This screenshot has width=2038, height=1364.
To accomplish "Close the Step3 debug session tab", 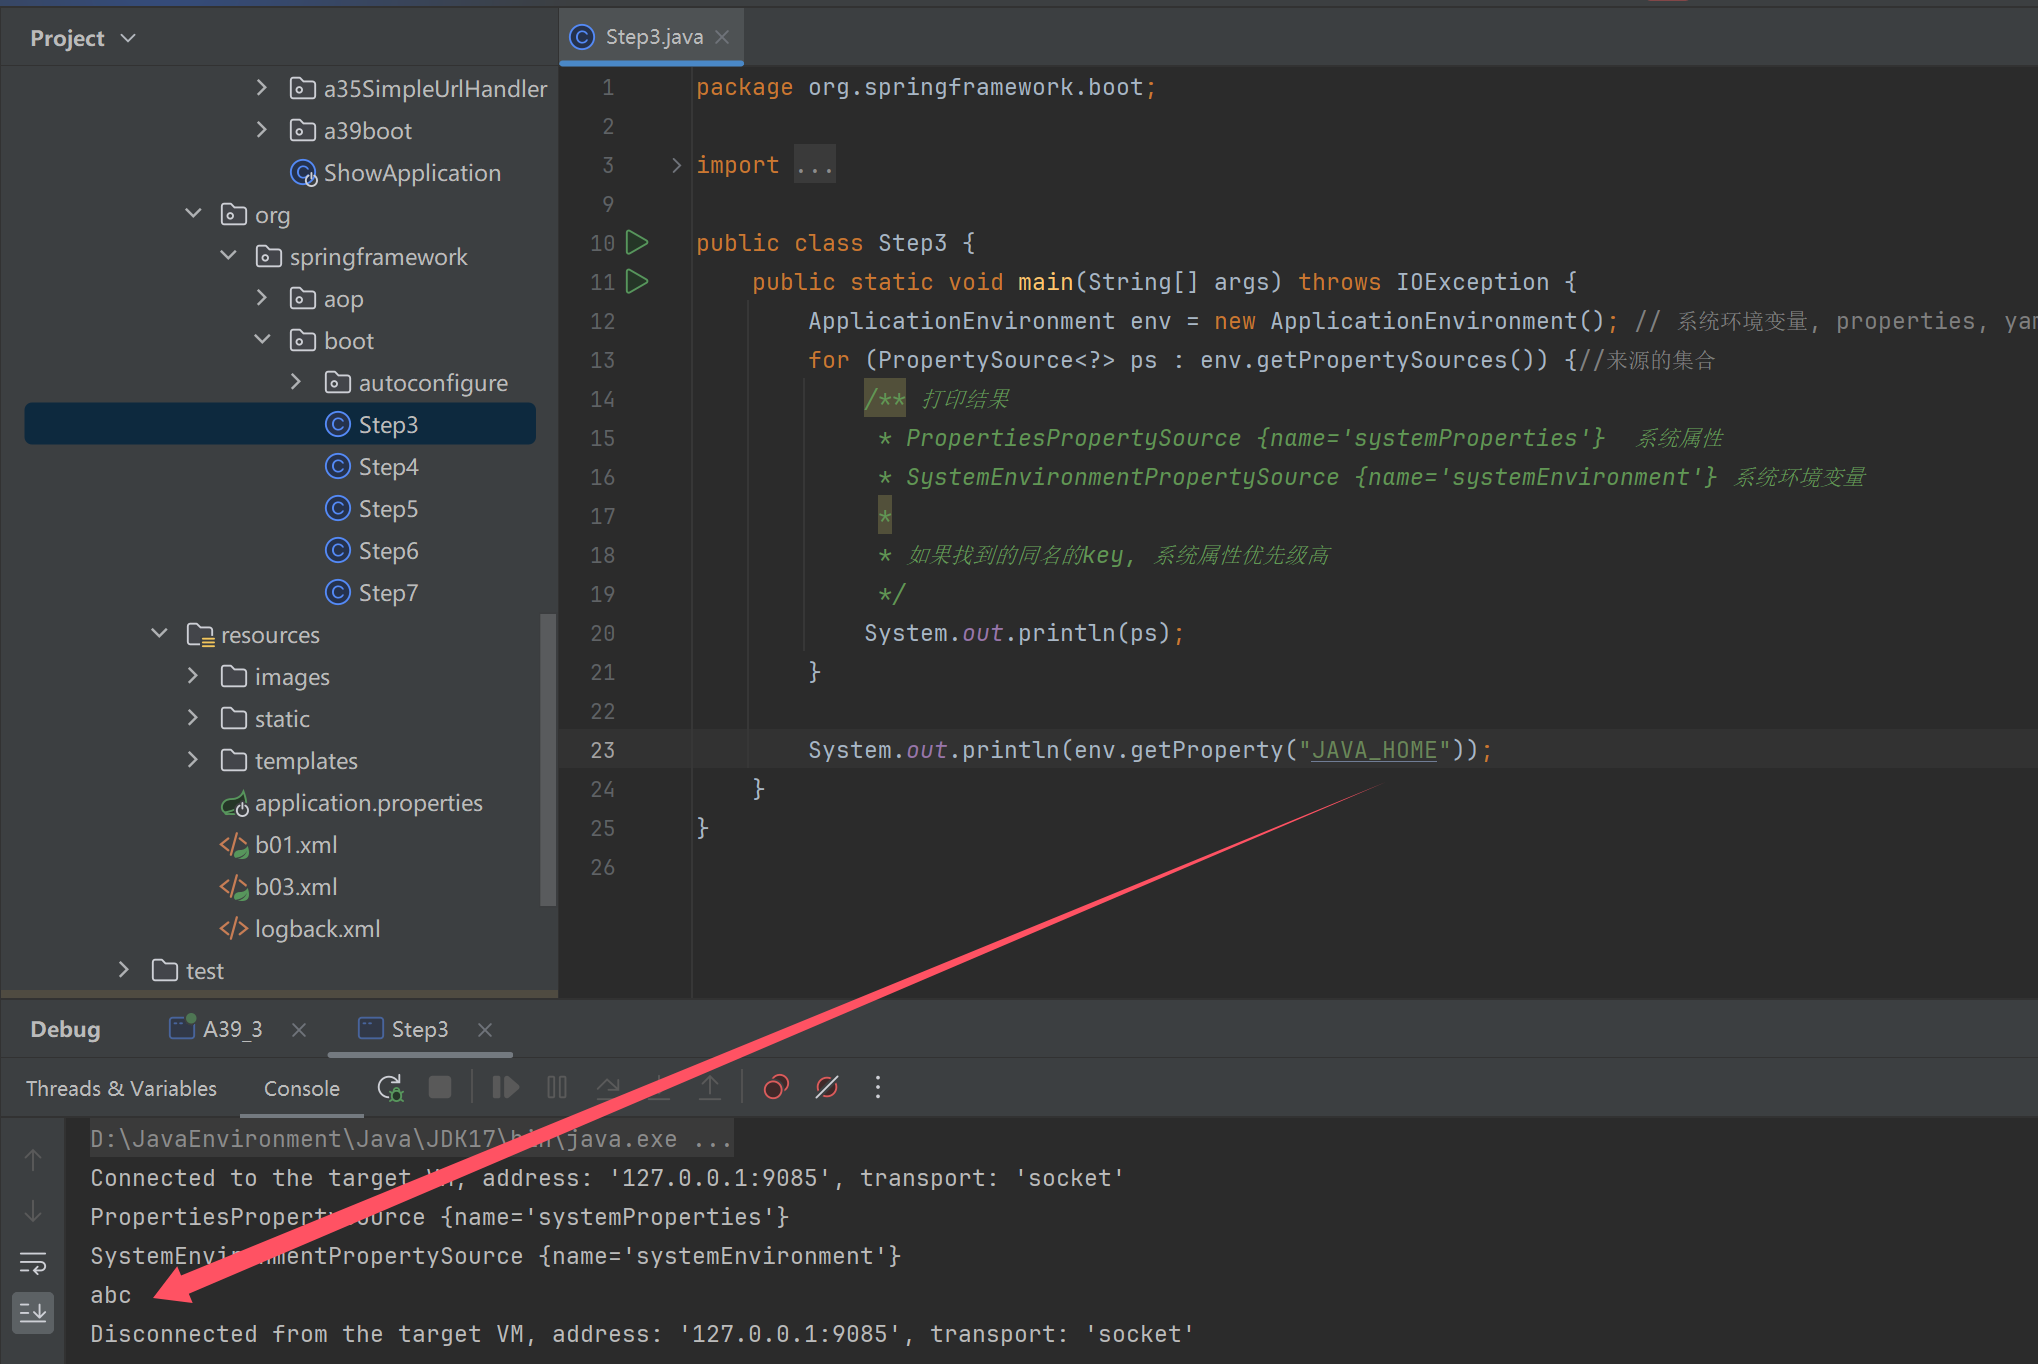I will click(x=485, y=1029).
